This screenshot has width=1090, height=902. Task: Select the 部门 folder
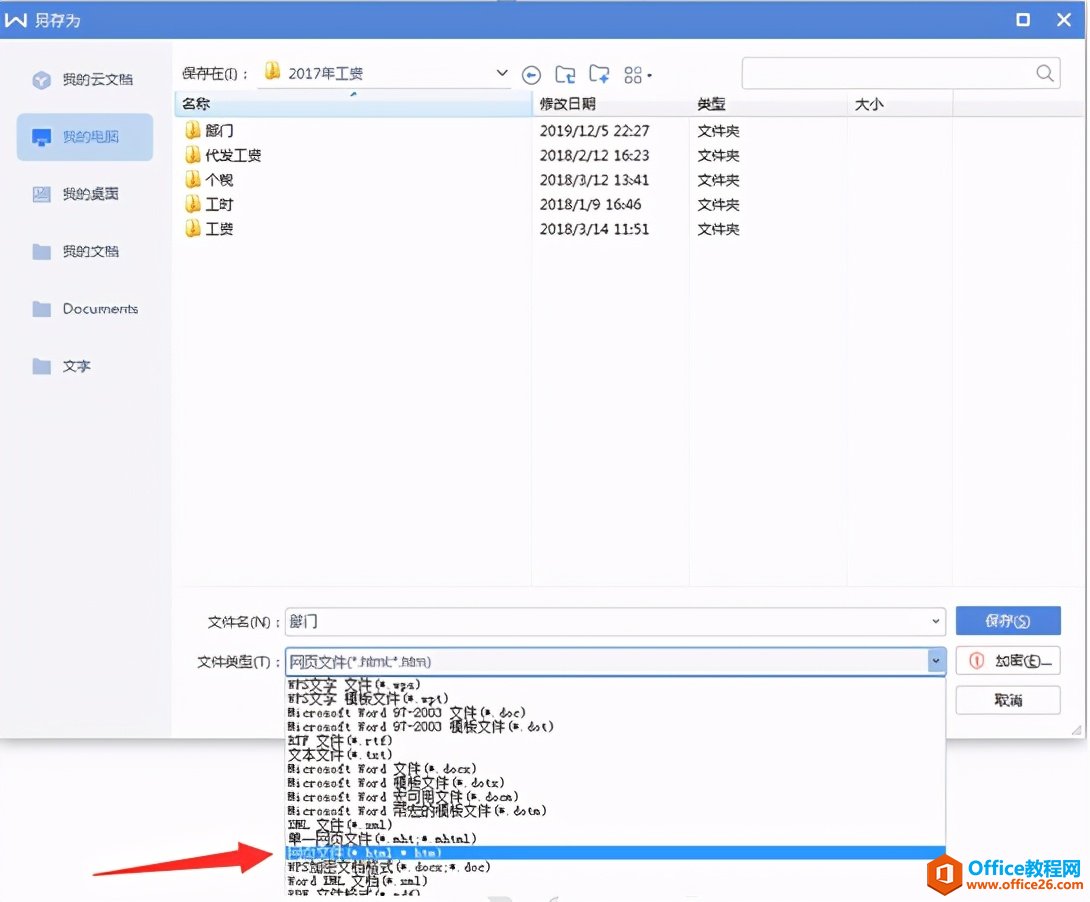pos(209,131)
